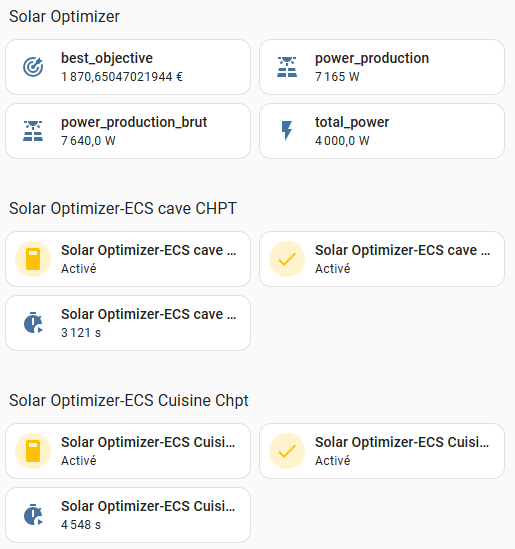Click the Activé label on right ECS Cuisine card
The height and width of the screenshot is (549, 515).
(x=333, y=460)
